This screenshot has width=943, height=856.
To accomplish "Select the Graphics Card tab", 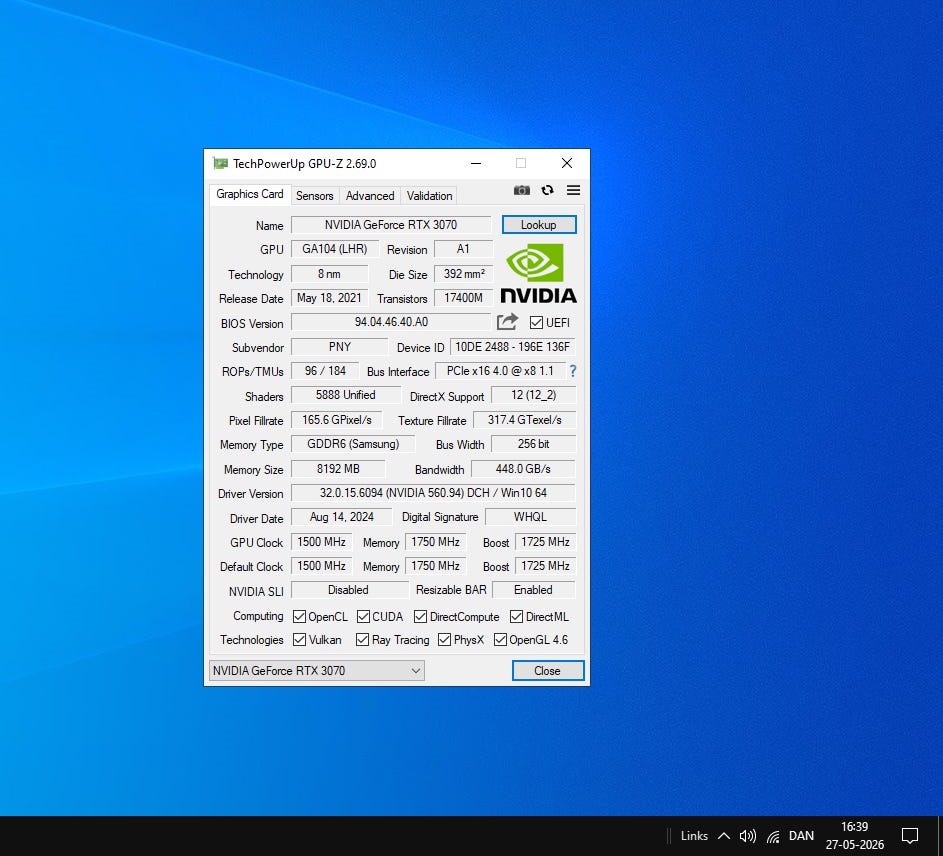I will coord(250,194).
